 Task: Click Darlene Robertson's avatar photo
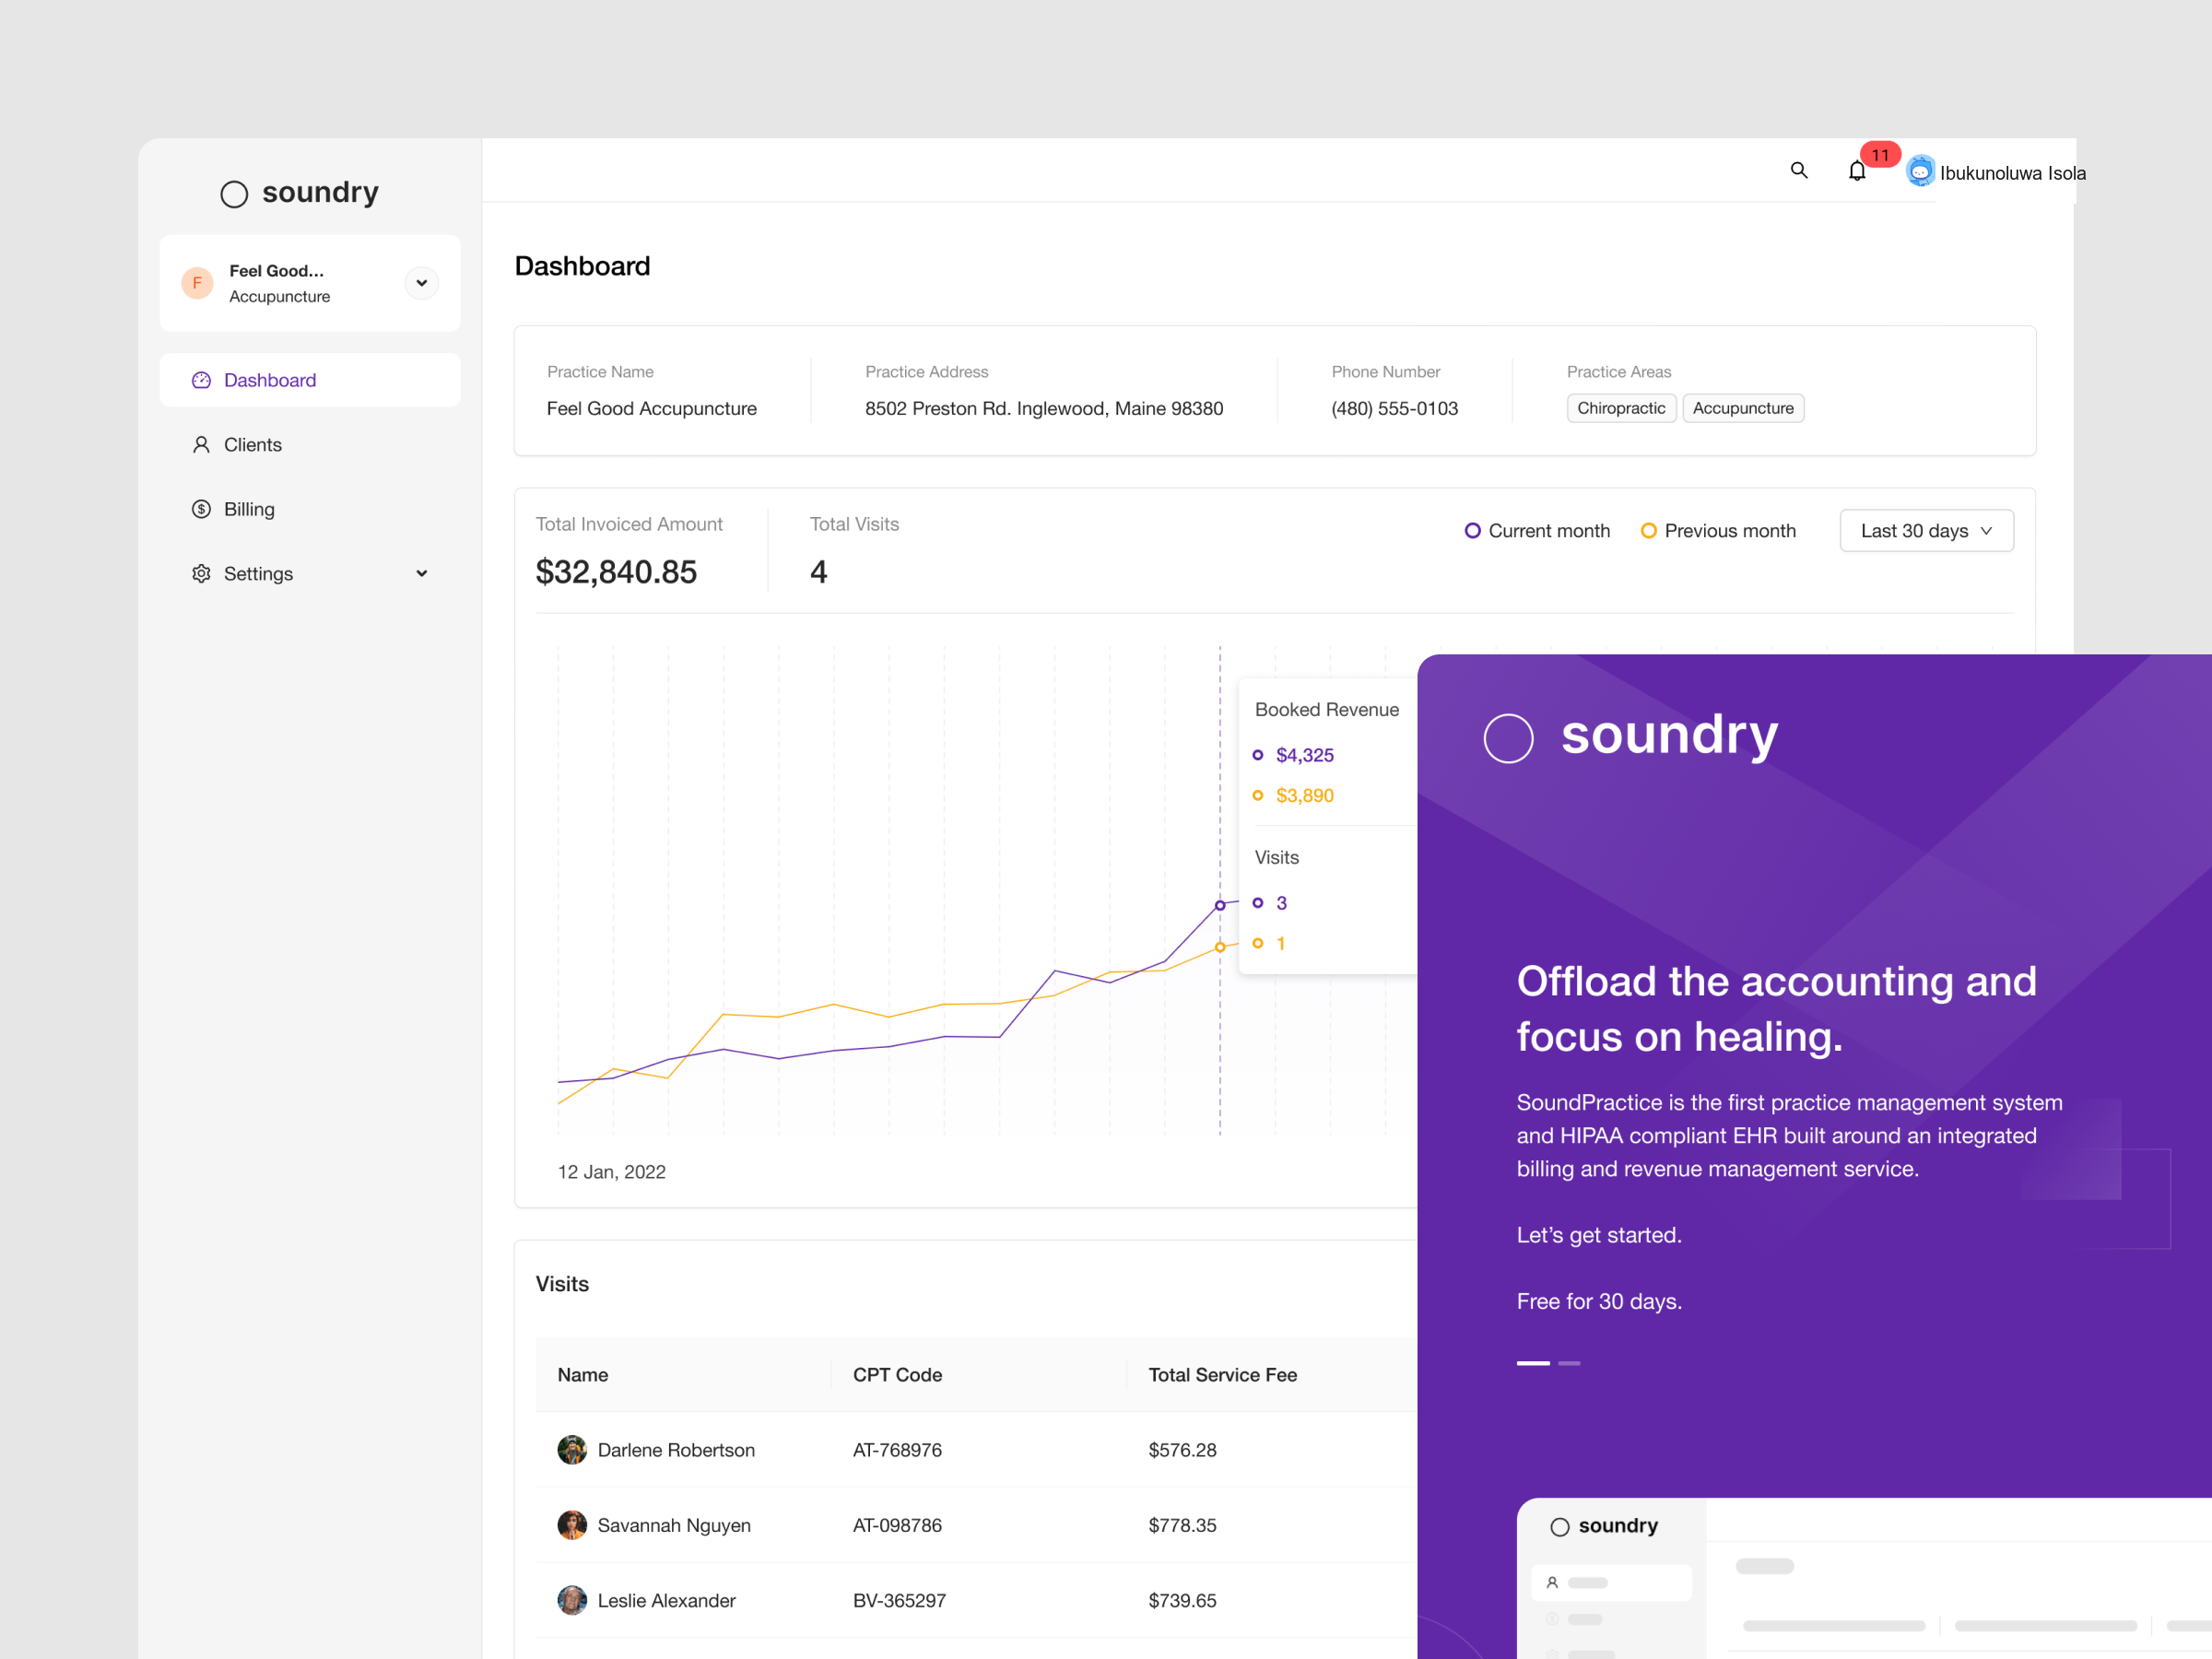tap(572, 1450)
